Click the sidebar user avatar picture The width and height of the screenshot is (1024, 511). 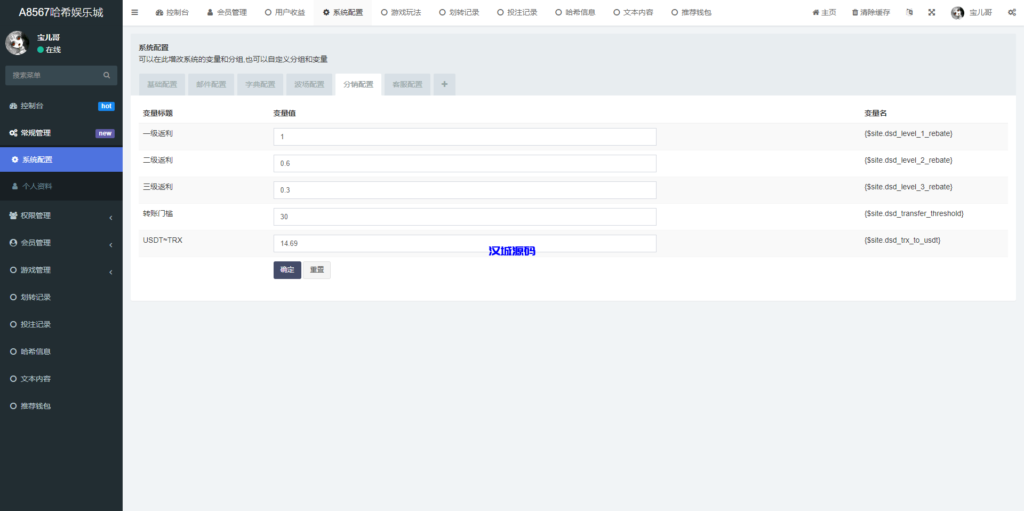[x=17, y=43]
